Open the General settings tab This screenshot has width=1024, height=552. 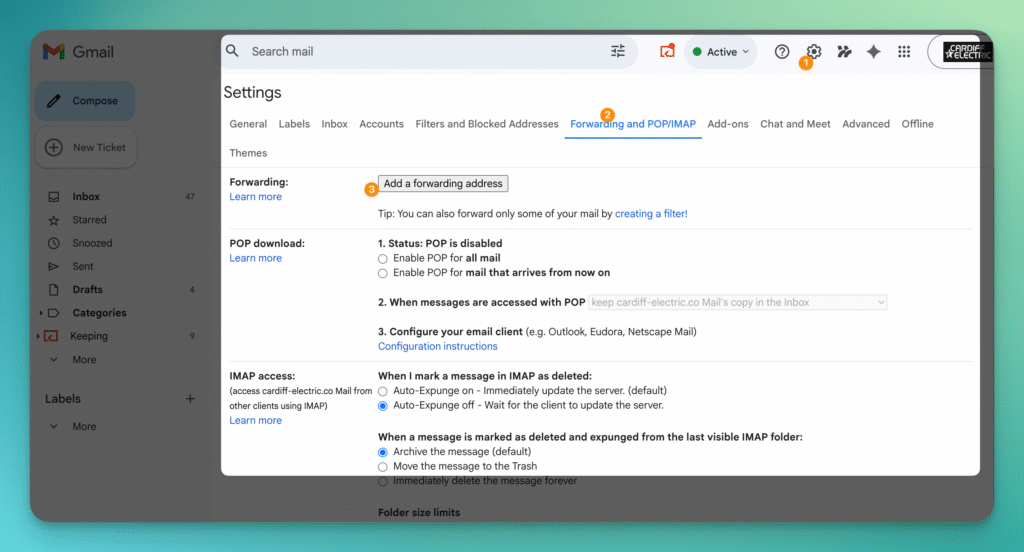(248, 124)
